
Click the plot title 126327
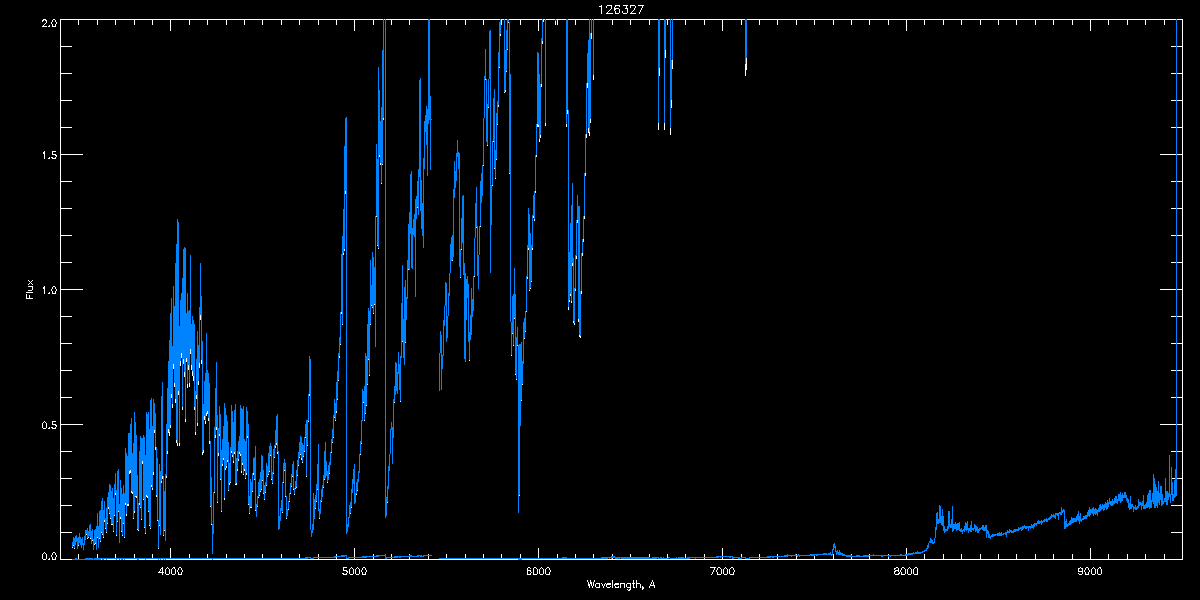pos(621,8)
